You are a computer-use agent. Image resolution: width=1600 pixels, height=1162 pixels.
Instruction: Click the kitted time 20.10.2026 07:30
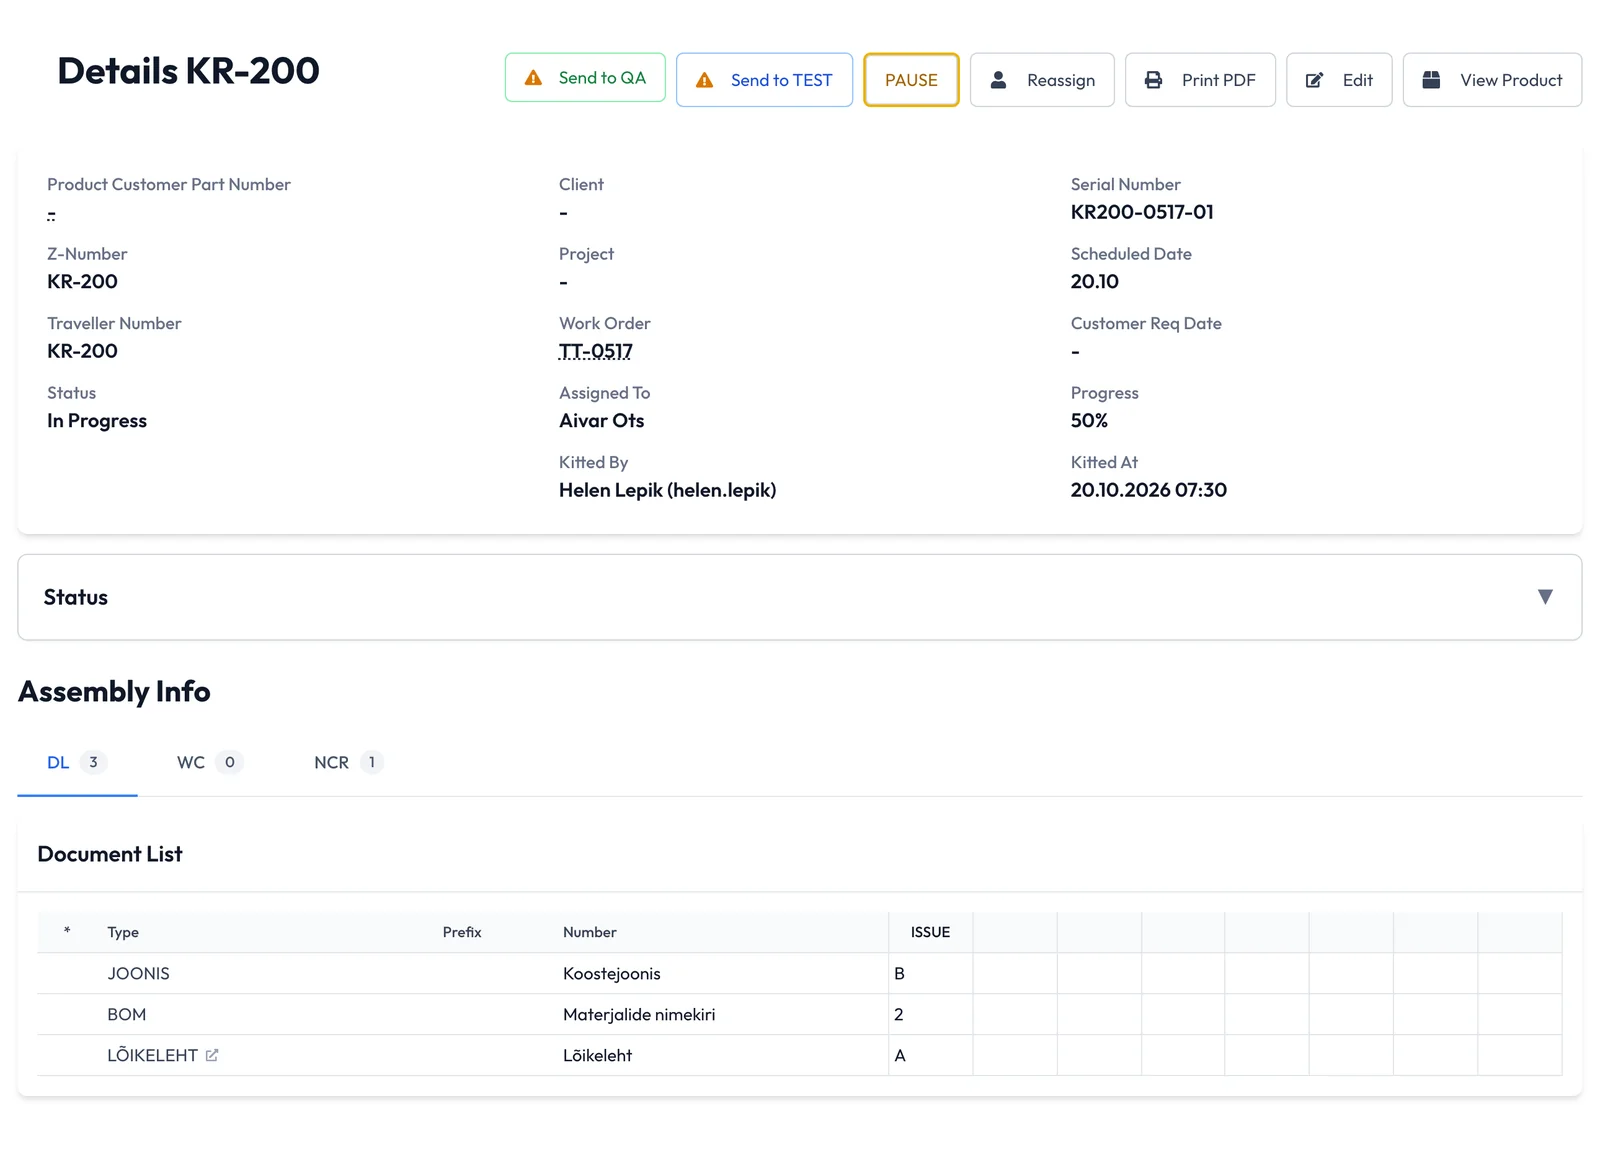pos(1149,490)
